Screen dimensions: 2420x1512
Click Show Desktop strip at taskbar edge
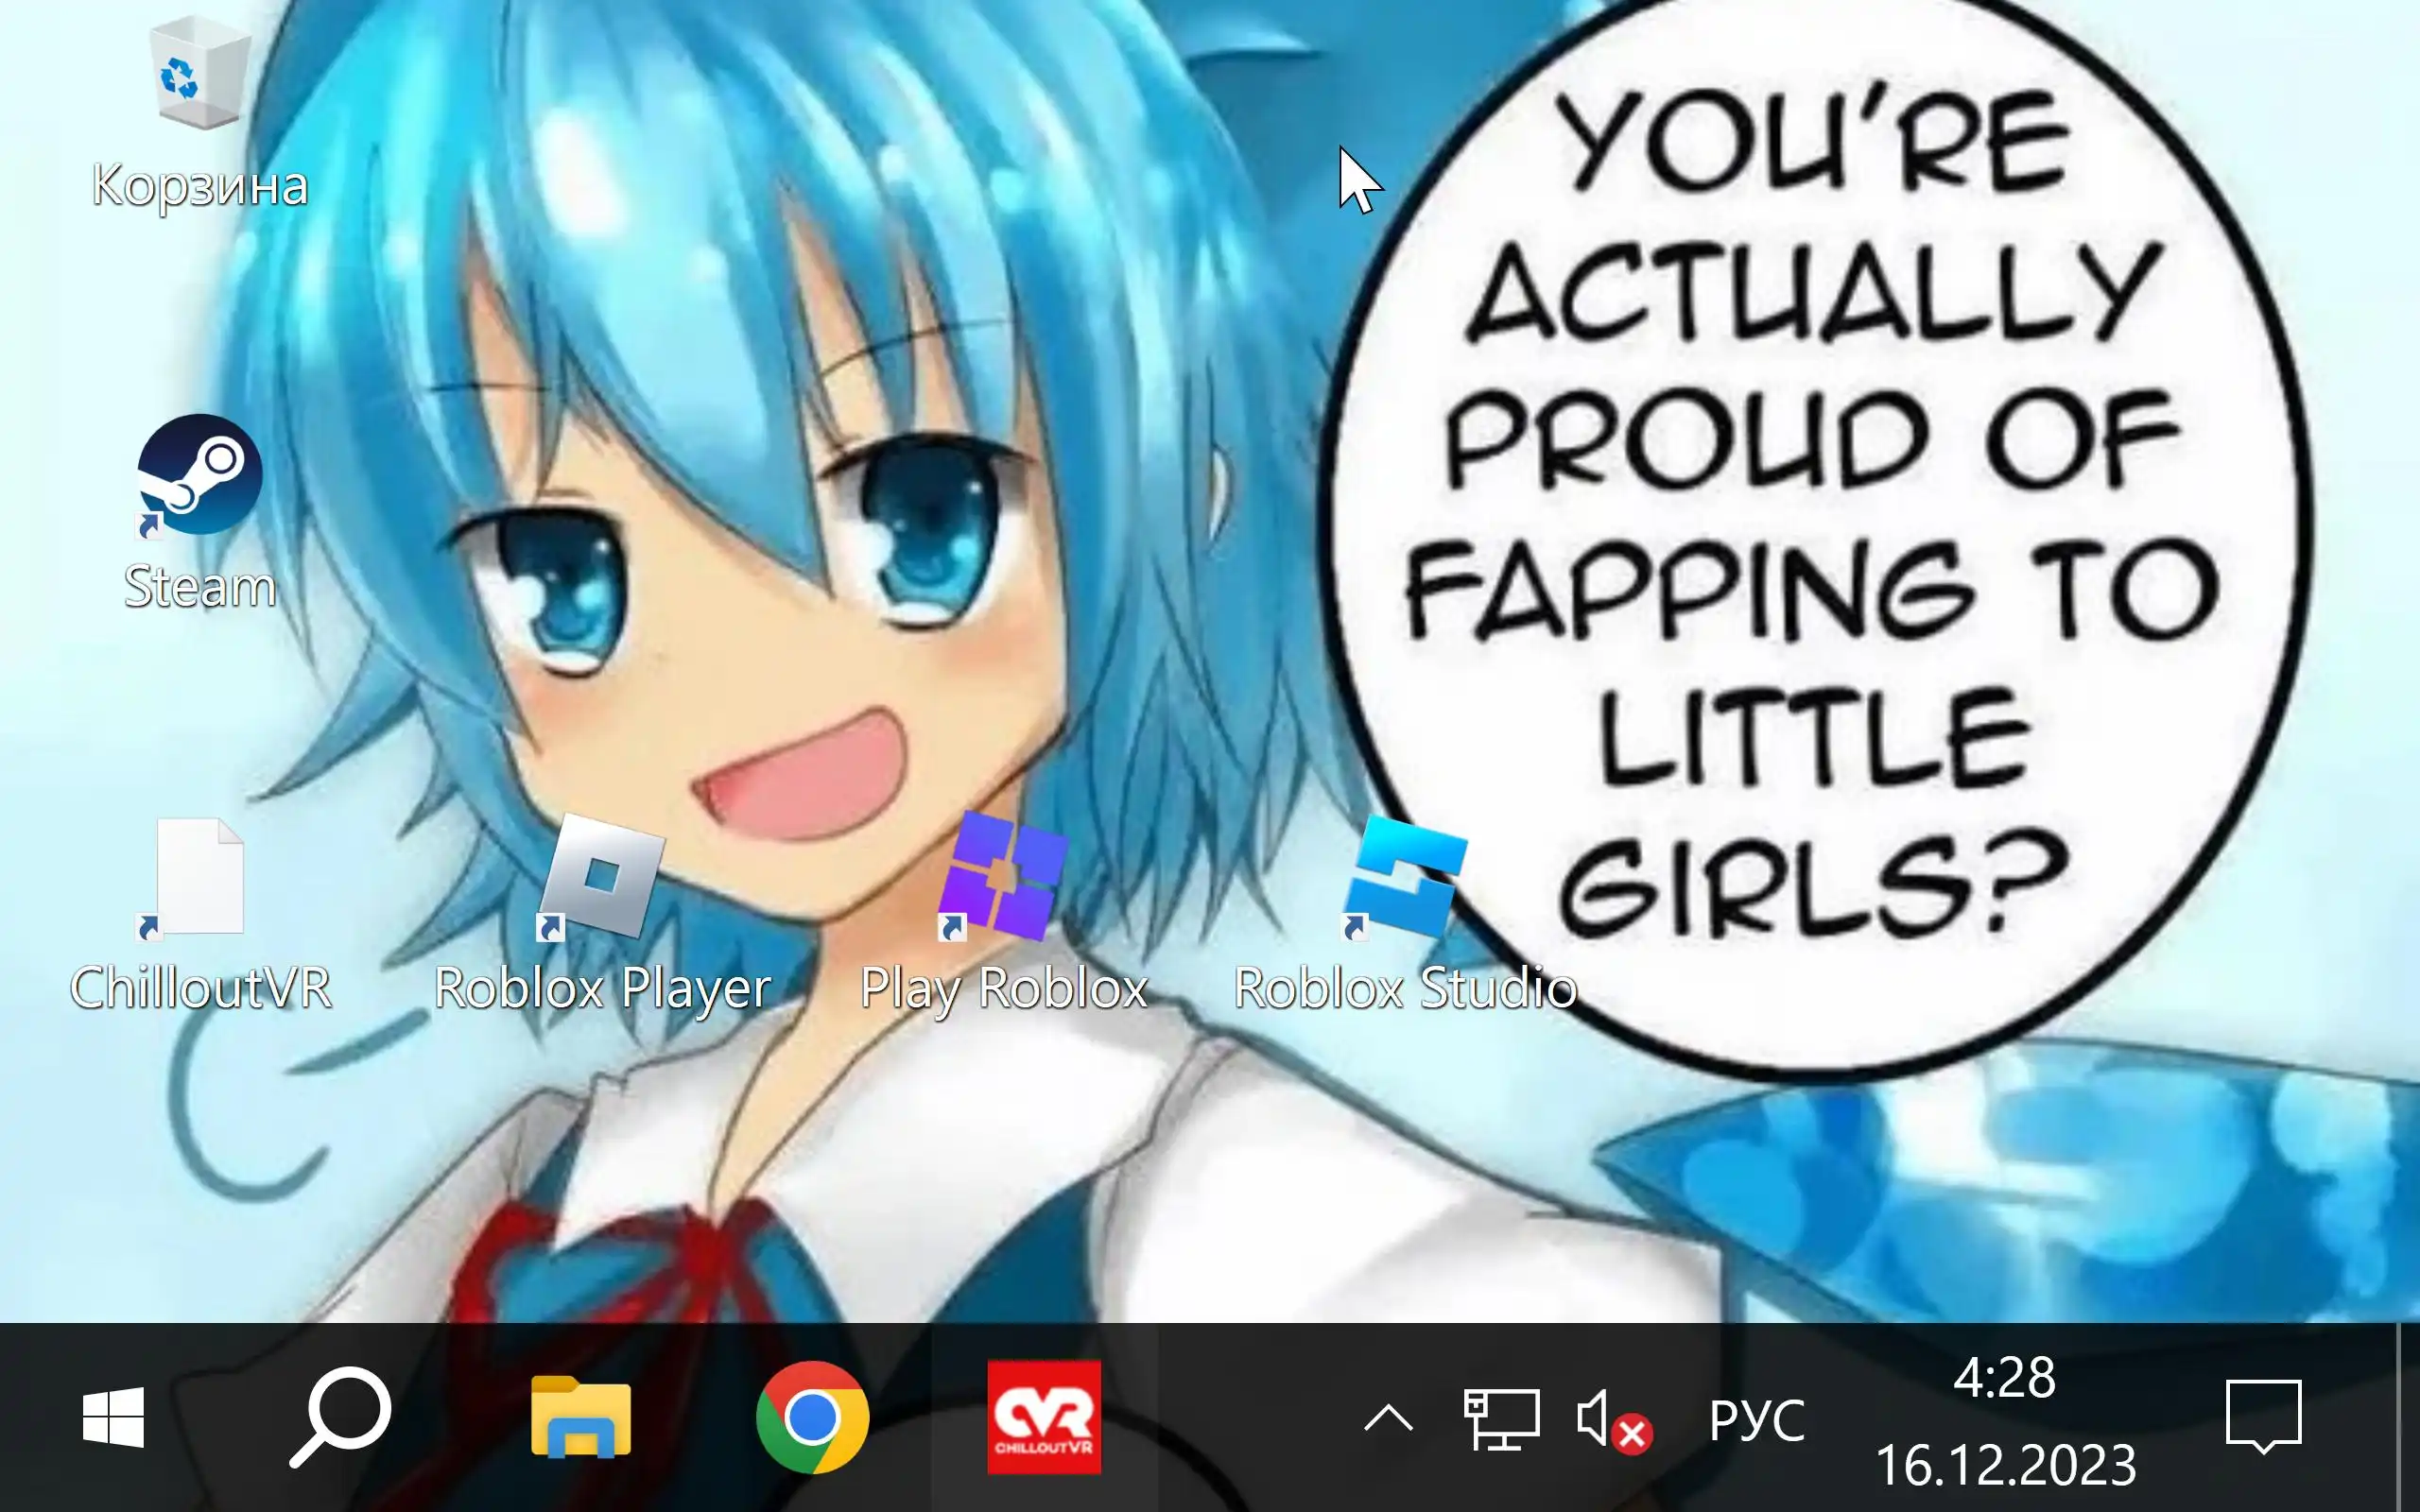tap(2409, 1418)
